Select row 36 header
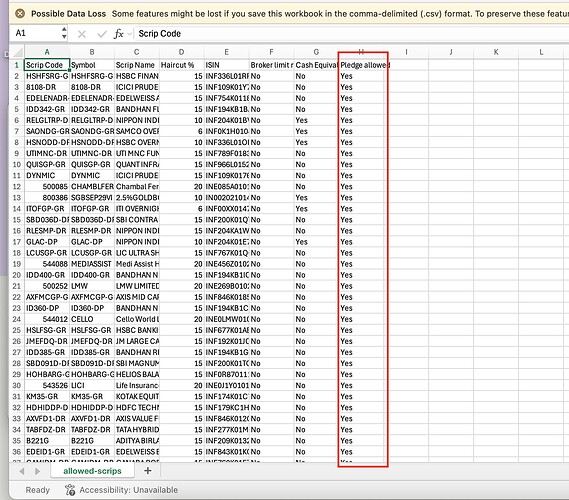 [17, 452]
